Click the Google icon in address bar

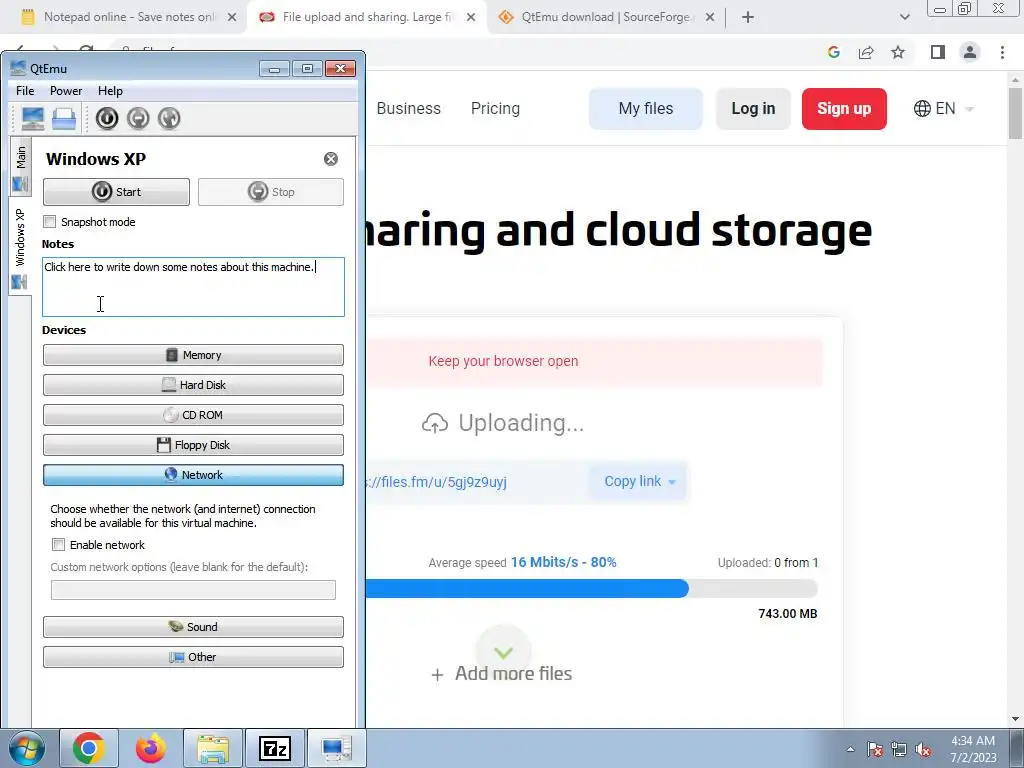coord(834,52)
